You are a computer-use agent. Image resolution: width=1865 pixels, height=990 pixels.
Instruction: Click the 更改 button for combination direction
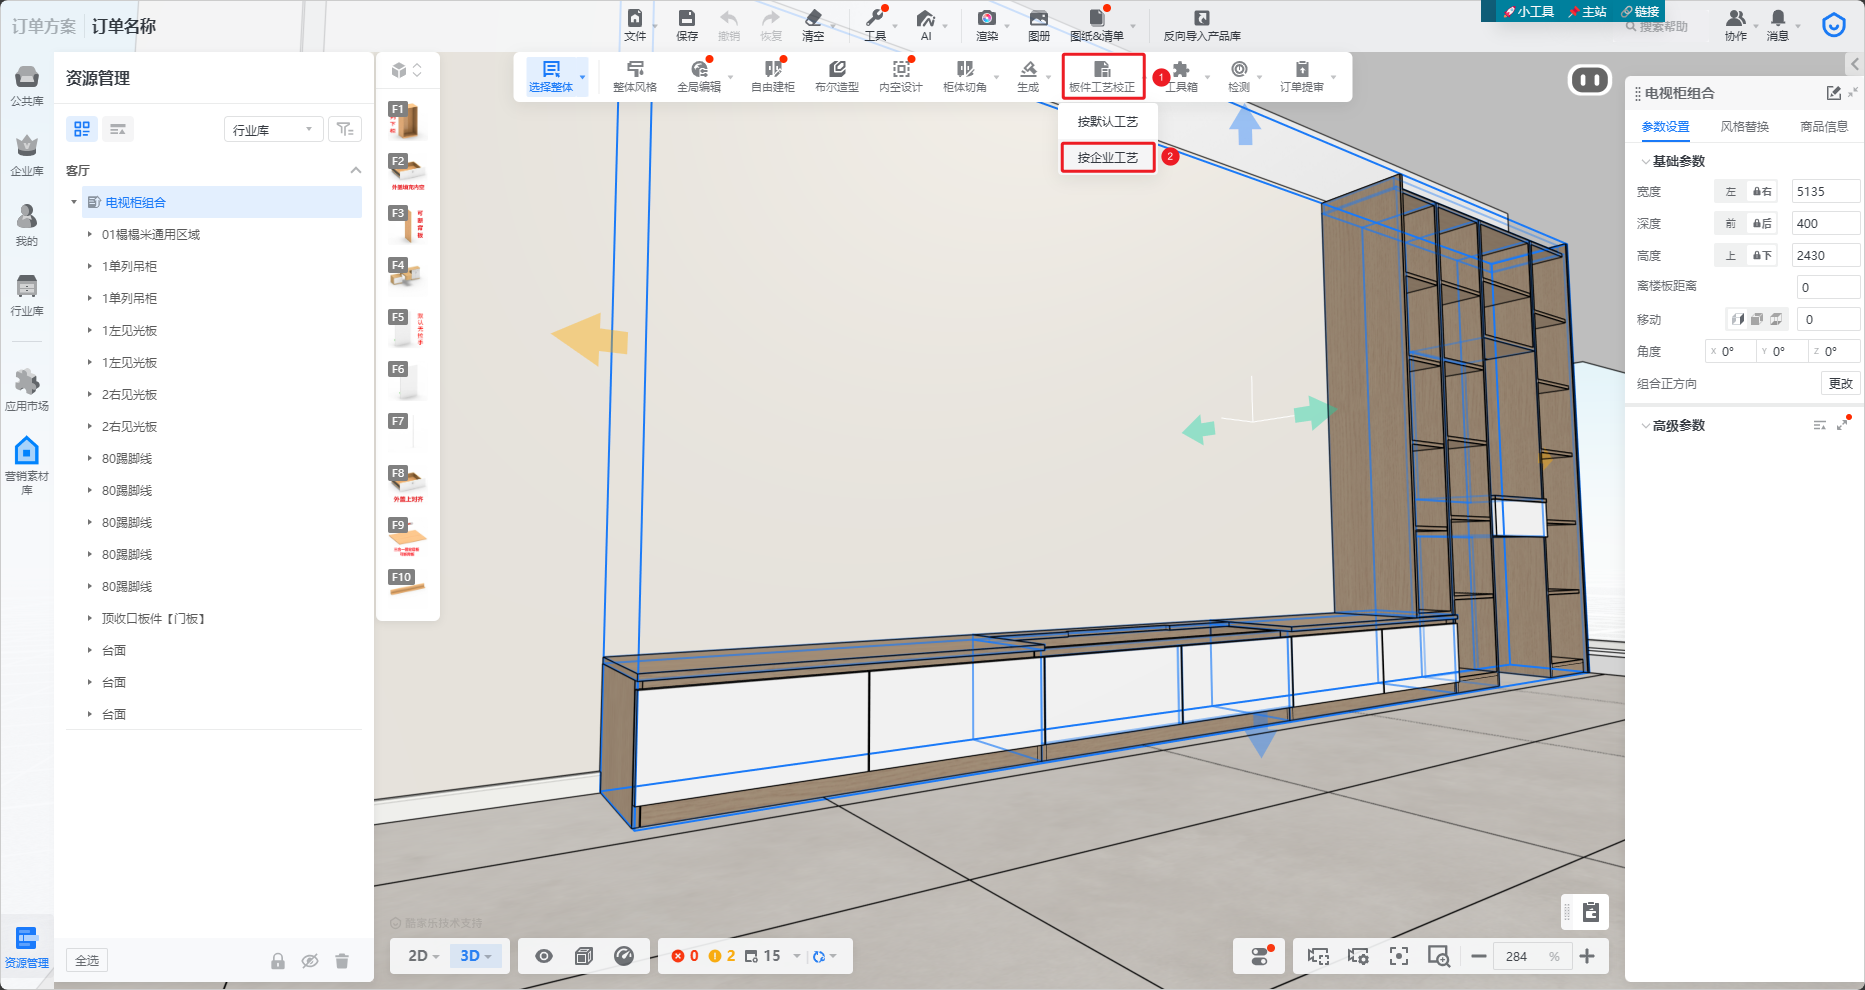[x=1840, y=384]
